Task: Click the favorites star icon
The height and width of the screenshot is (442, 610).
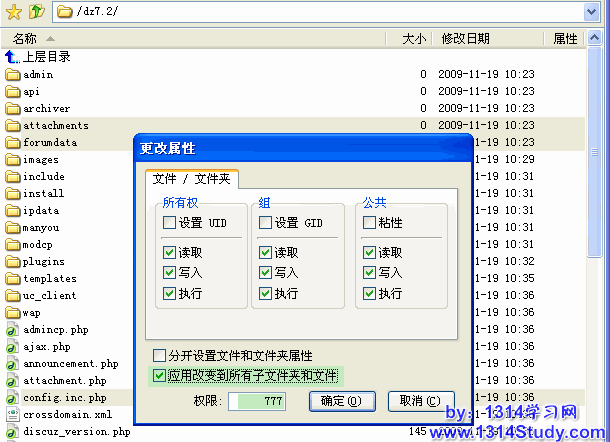Action: click(x=14, y=12)
